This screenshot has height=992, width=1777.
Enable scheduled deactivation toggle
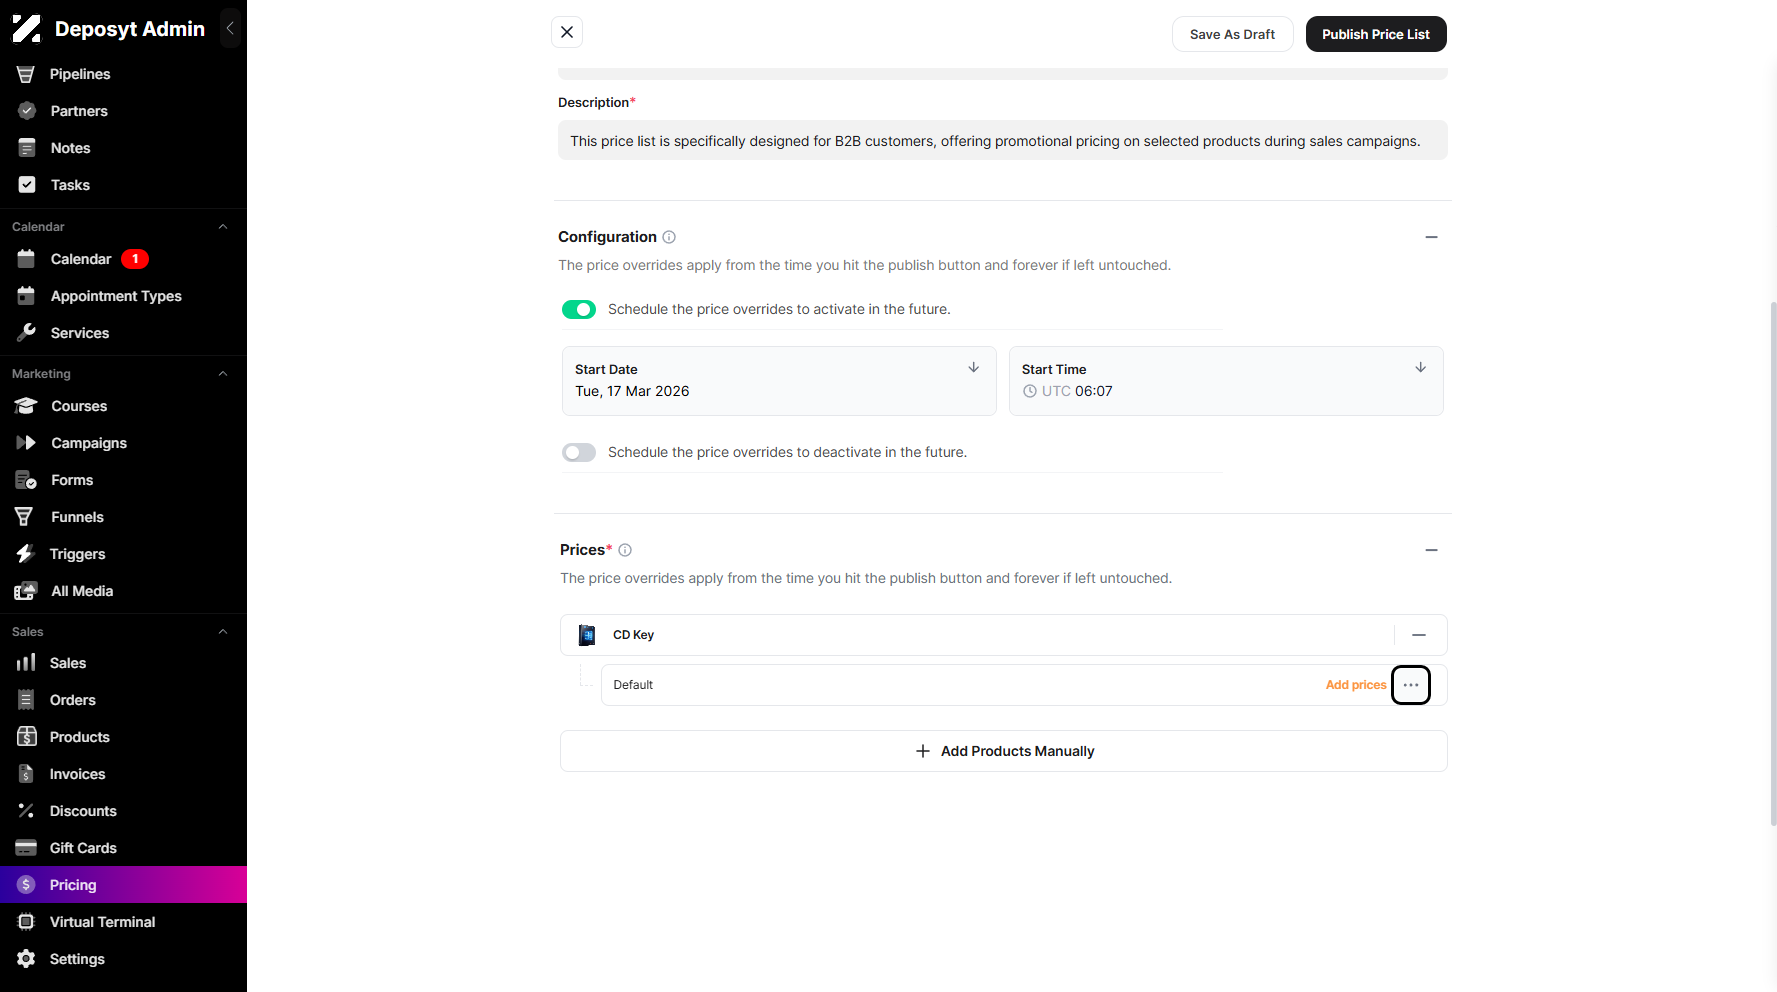coord(579,453)
